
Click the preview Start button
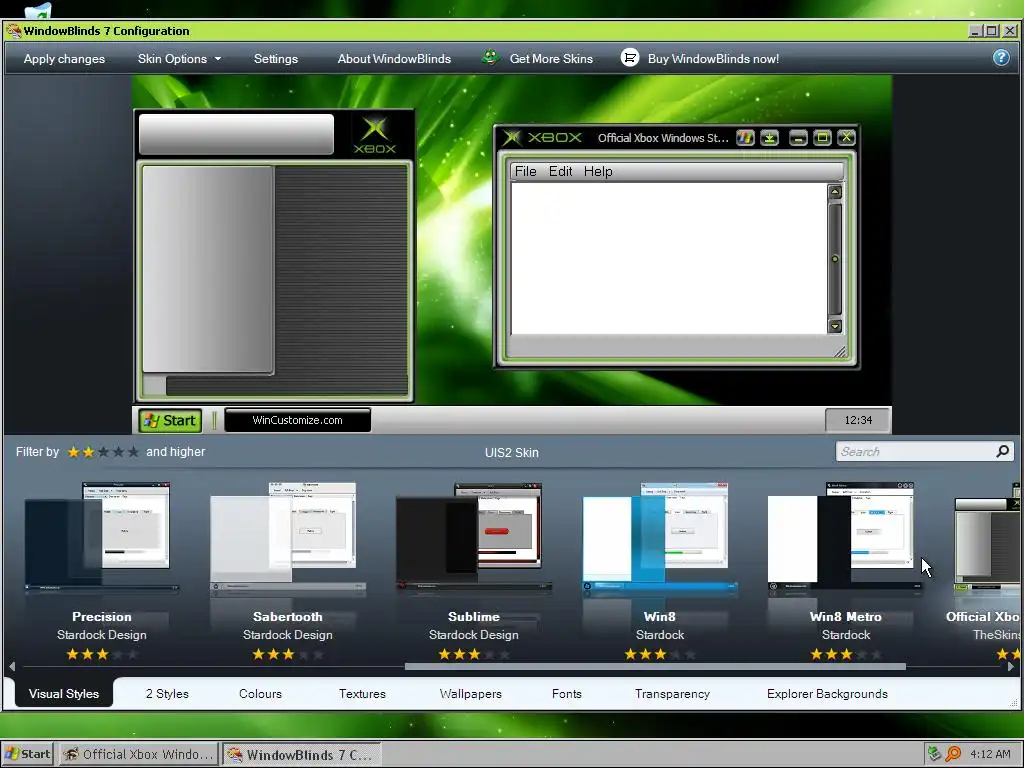170,420
